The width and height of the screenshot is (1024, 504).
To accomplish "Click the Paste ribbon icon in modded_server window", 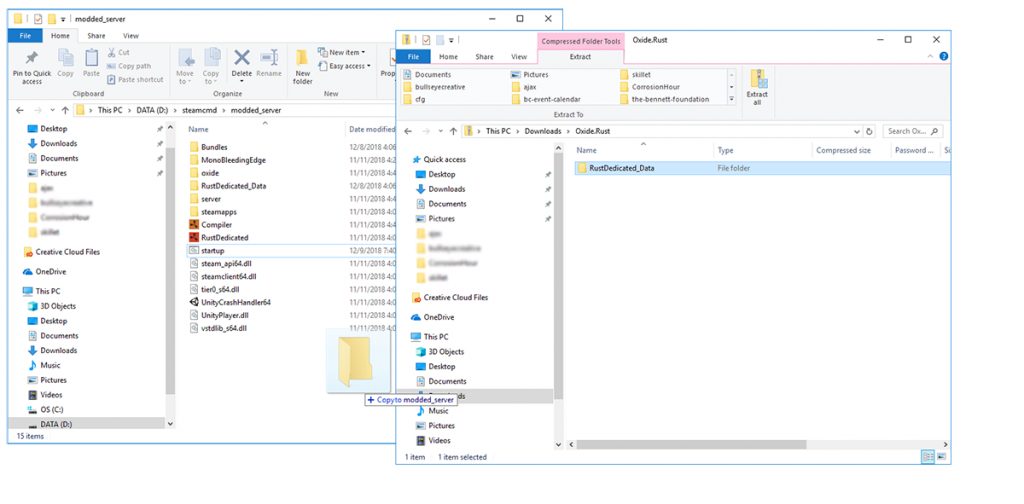I will pyautogui.click(x=91, y=63).
